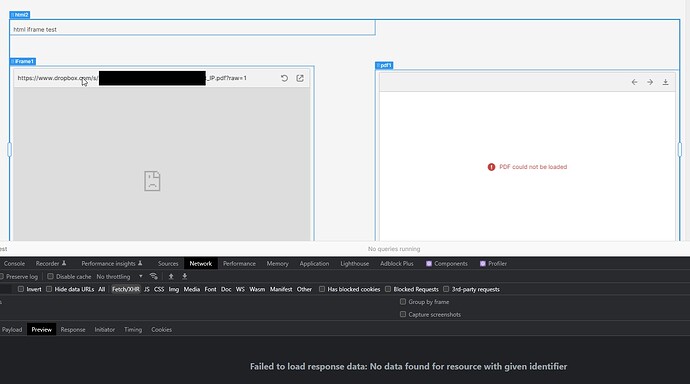This screenshot has width=690, height=384.
Task: Enable Group by frame
Action: (403, 302)
